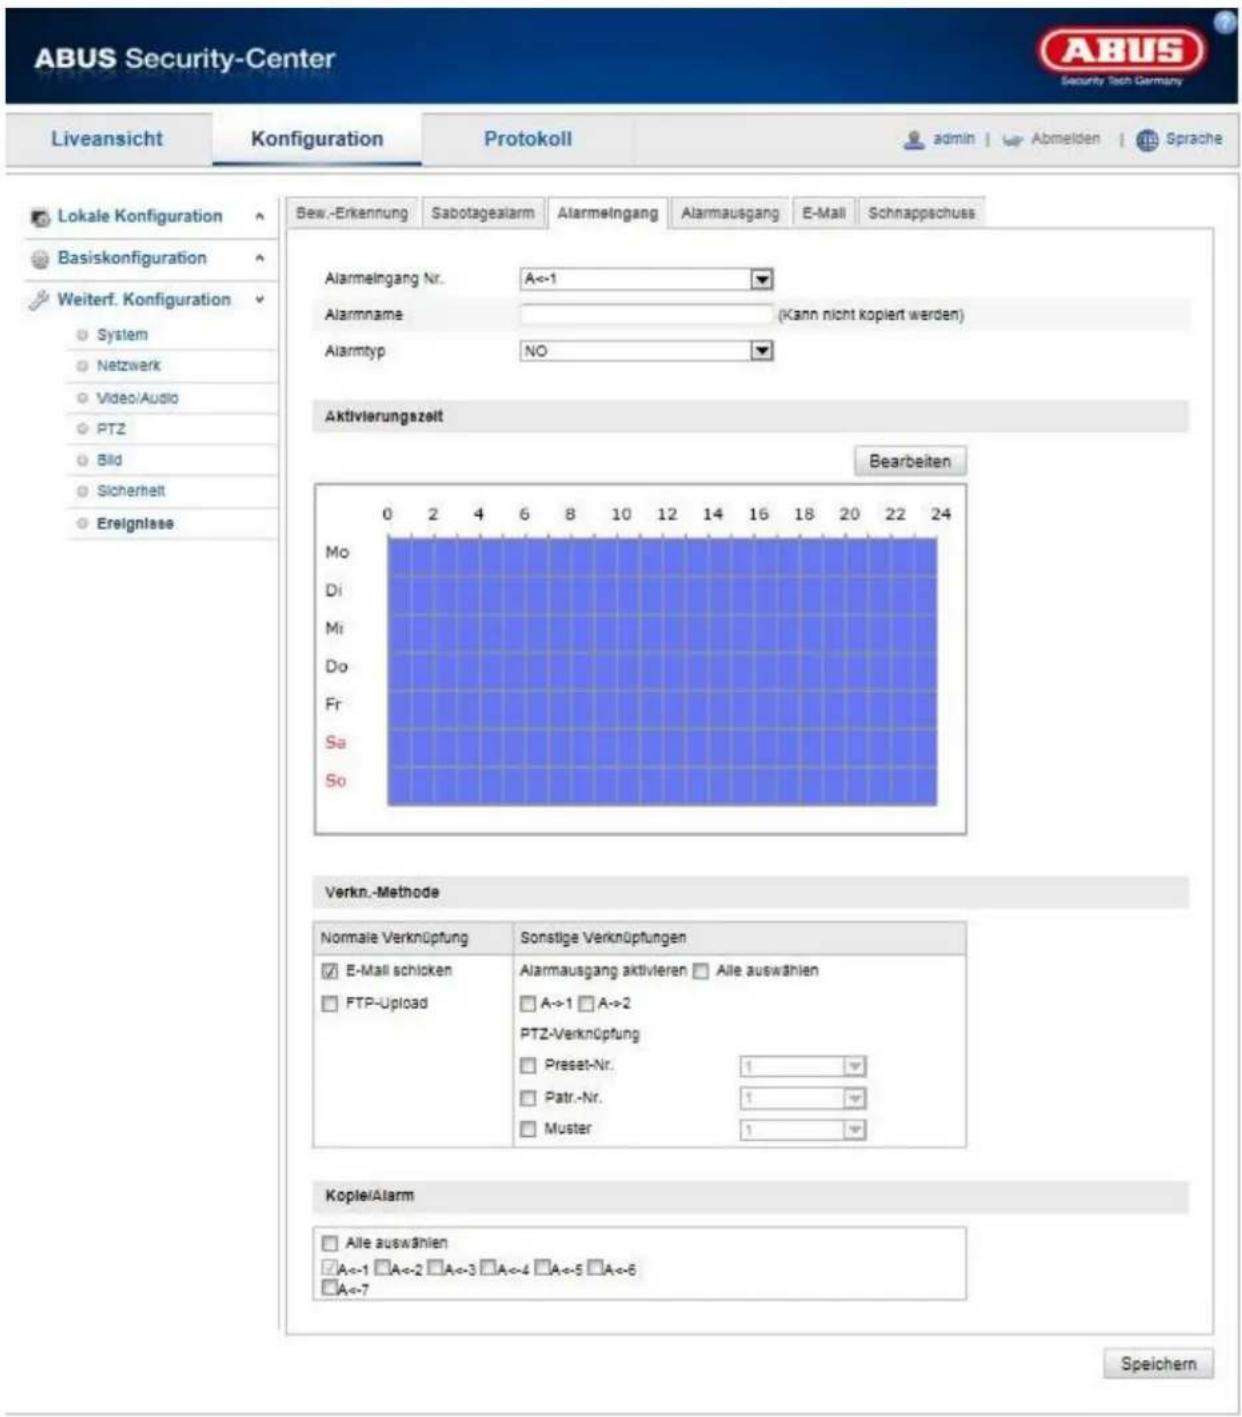Check Alle auswählen under Alarmausgang aktivieren
The width and height of the screenshot is (1242, 1417).
[x=701, y=971]
